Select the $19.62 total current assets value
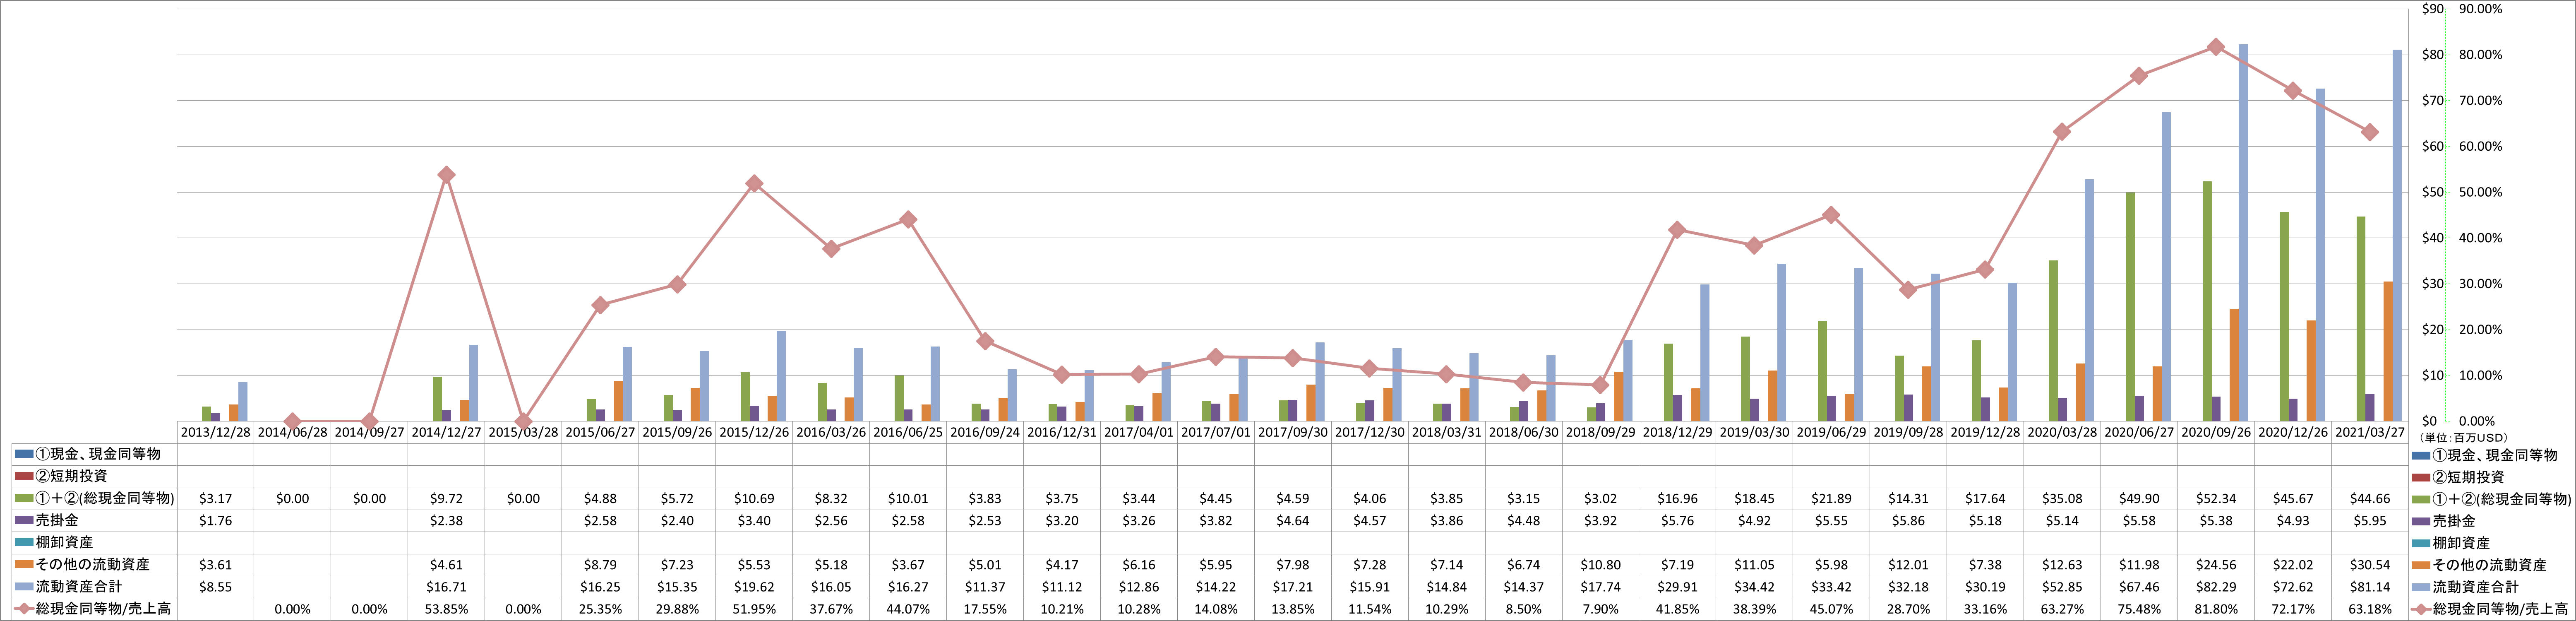The height and width of the screenshot is (621, 2576). (x=754, y=587)
